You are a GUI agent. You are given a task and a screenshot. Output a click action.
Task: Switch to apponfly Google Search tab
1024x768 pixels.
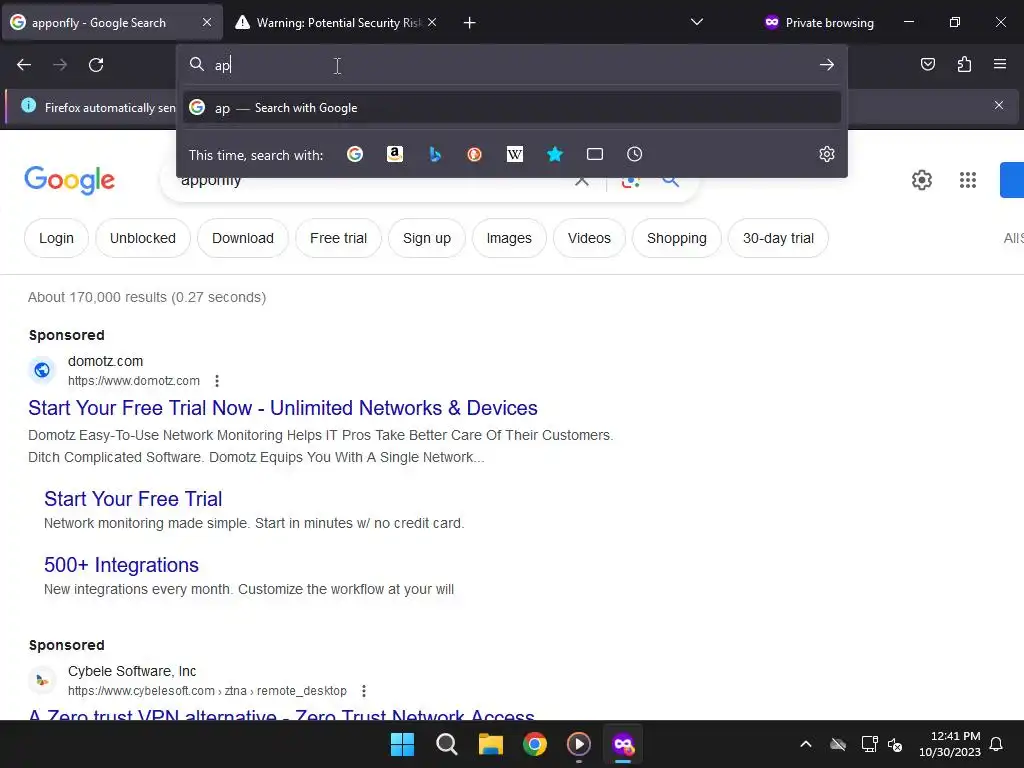coord(112,23)
